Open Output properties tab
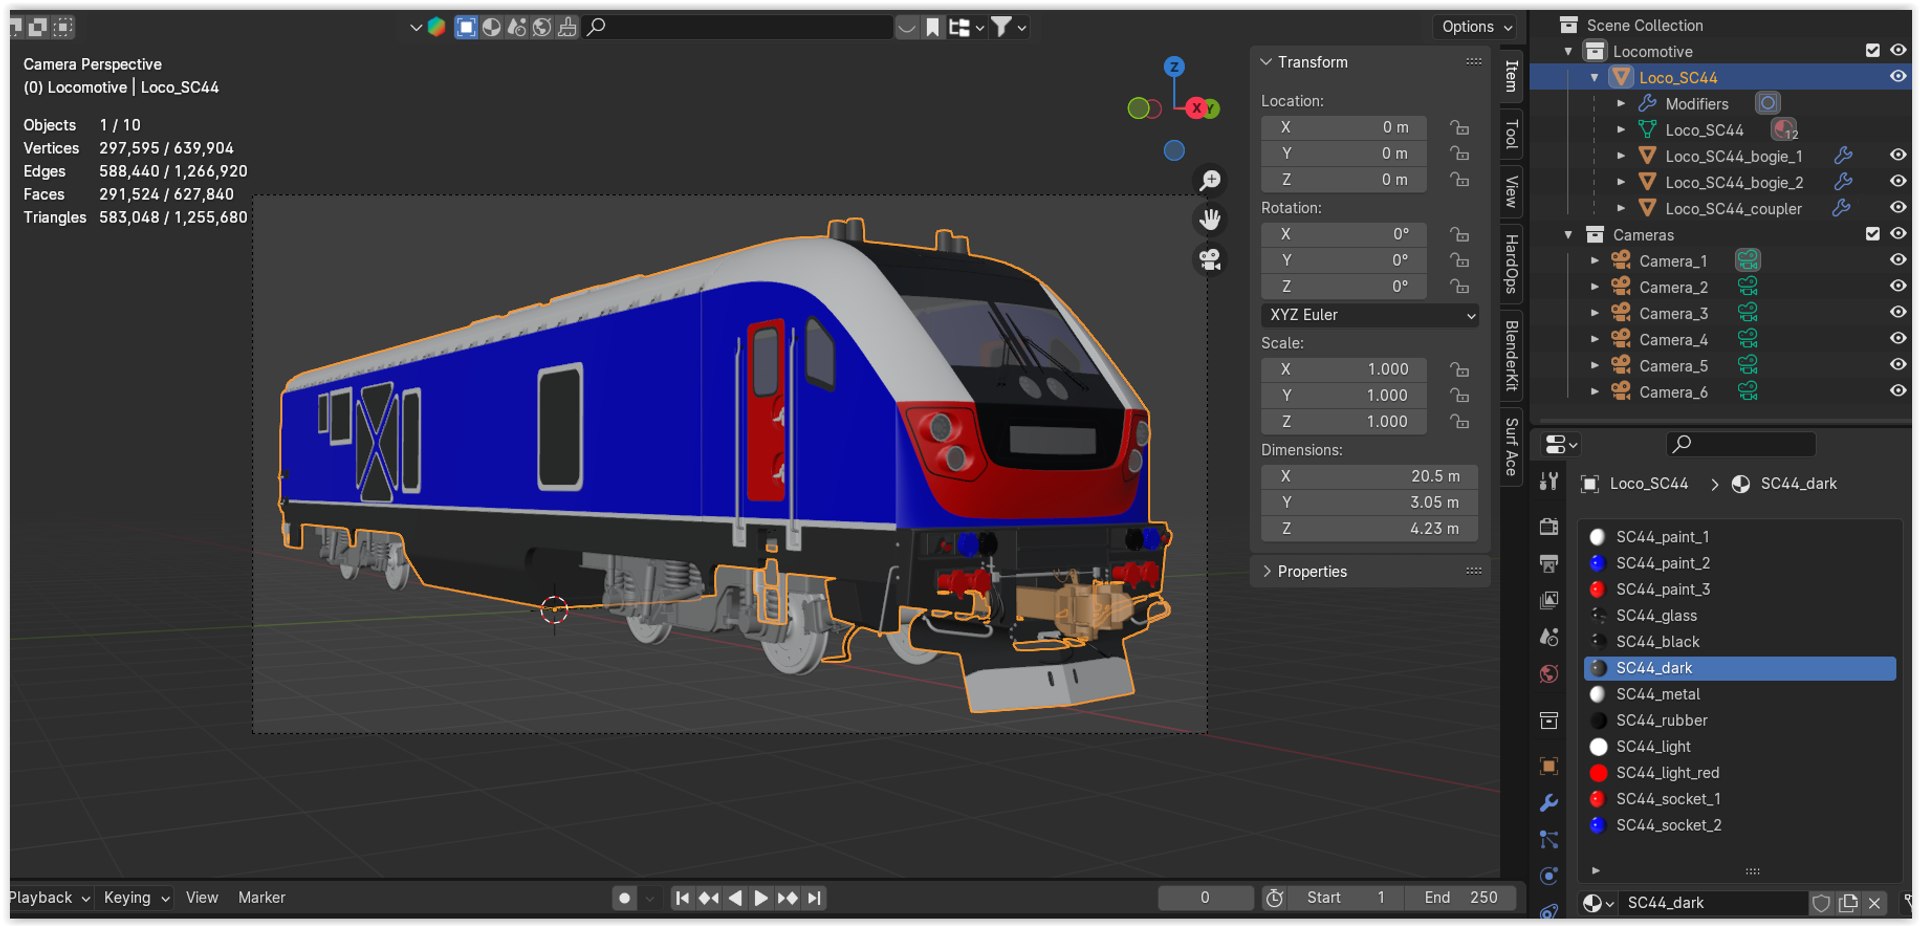Image resolution: width=1920 pixels, height=926 pixels. 1549,564
